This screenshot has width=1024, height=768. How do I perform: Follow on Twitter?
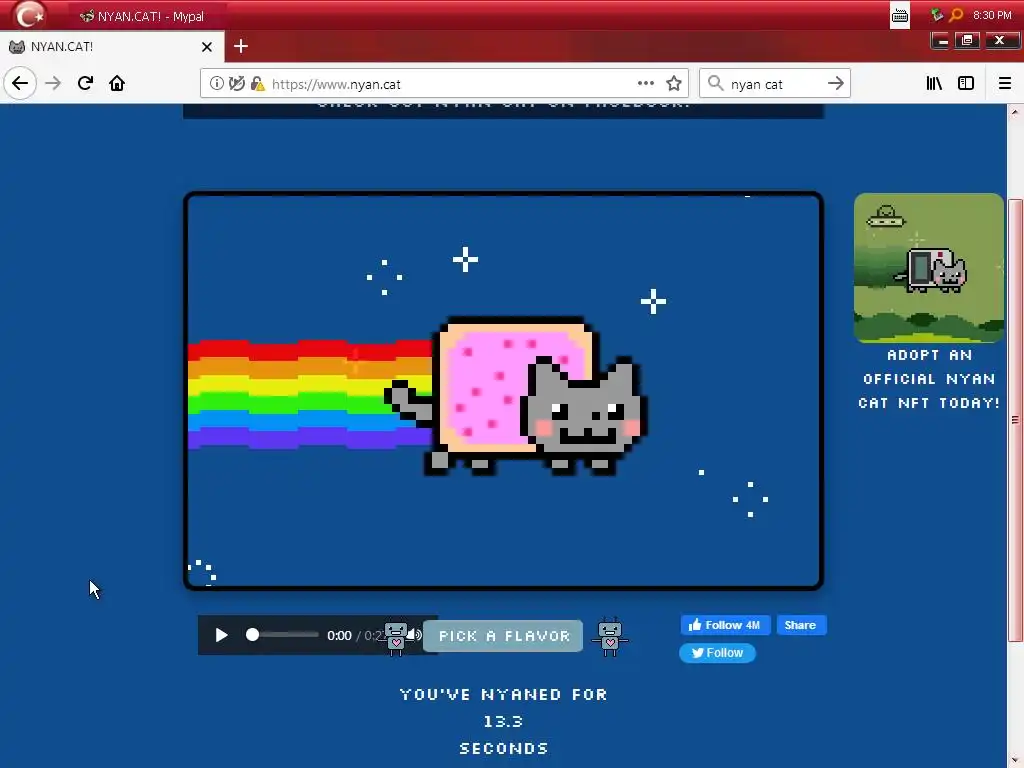tap(717, 653)
